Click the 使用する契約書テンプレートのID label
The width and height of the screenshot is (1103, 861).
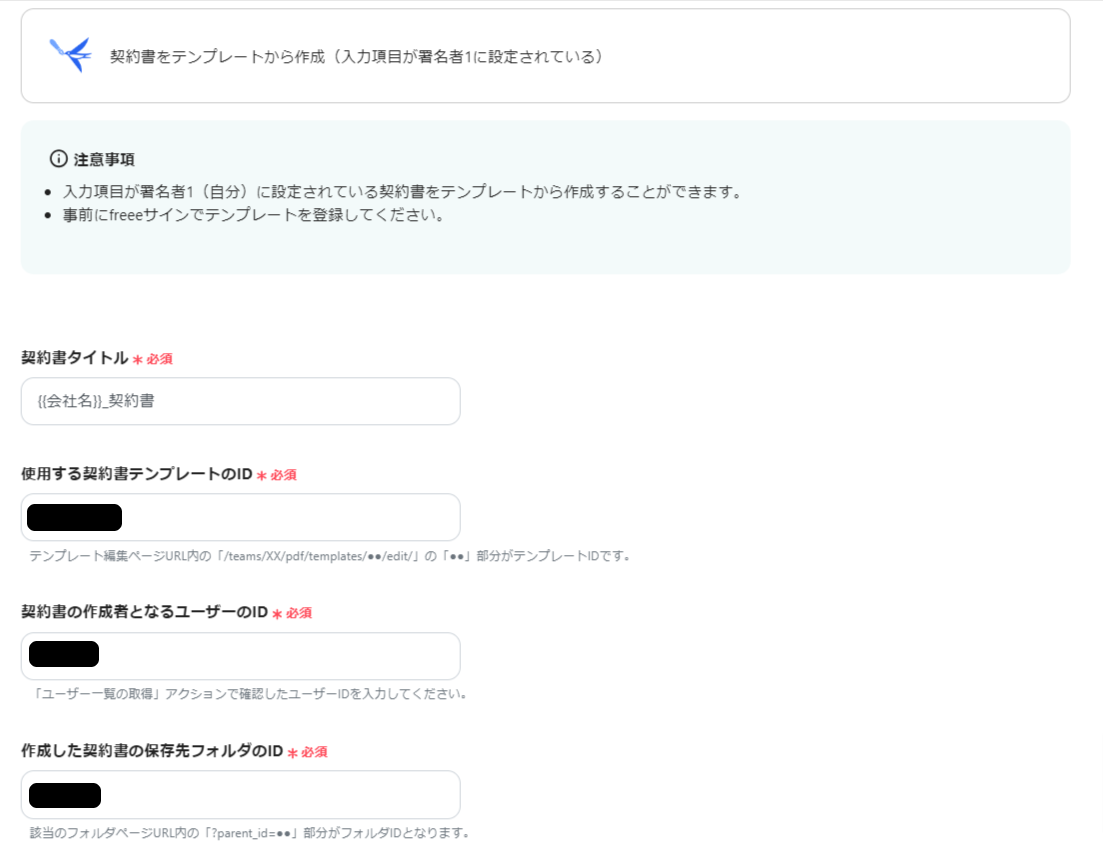(x=136, y=473)
